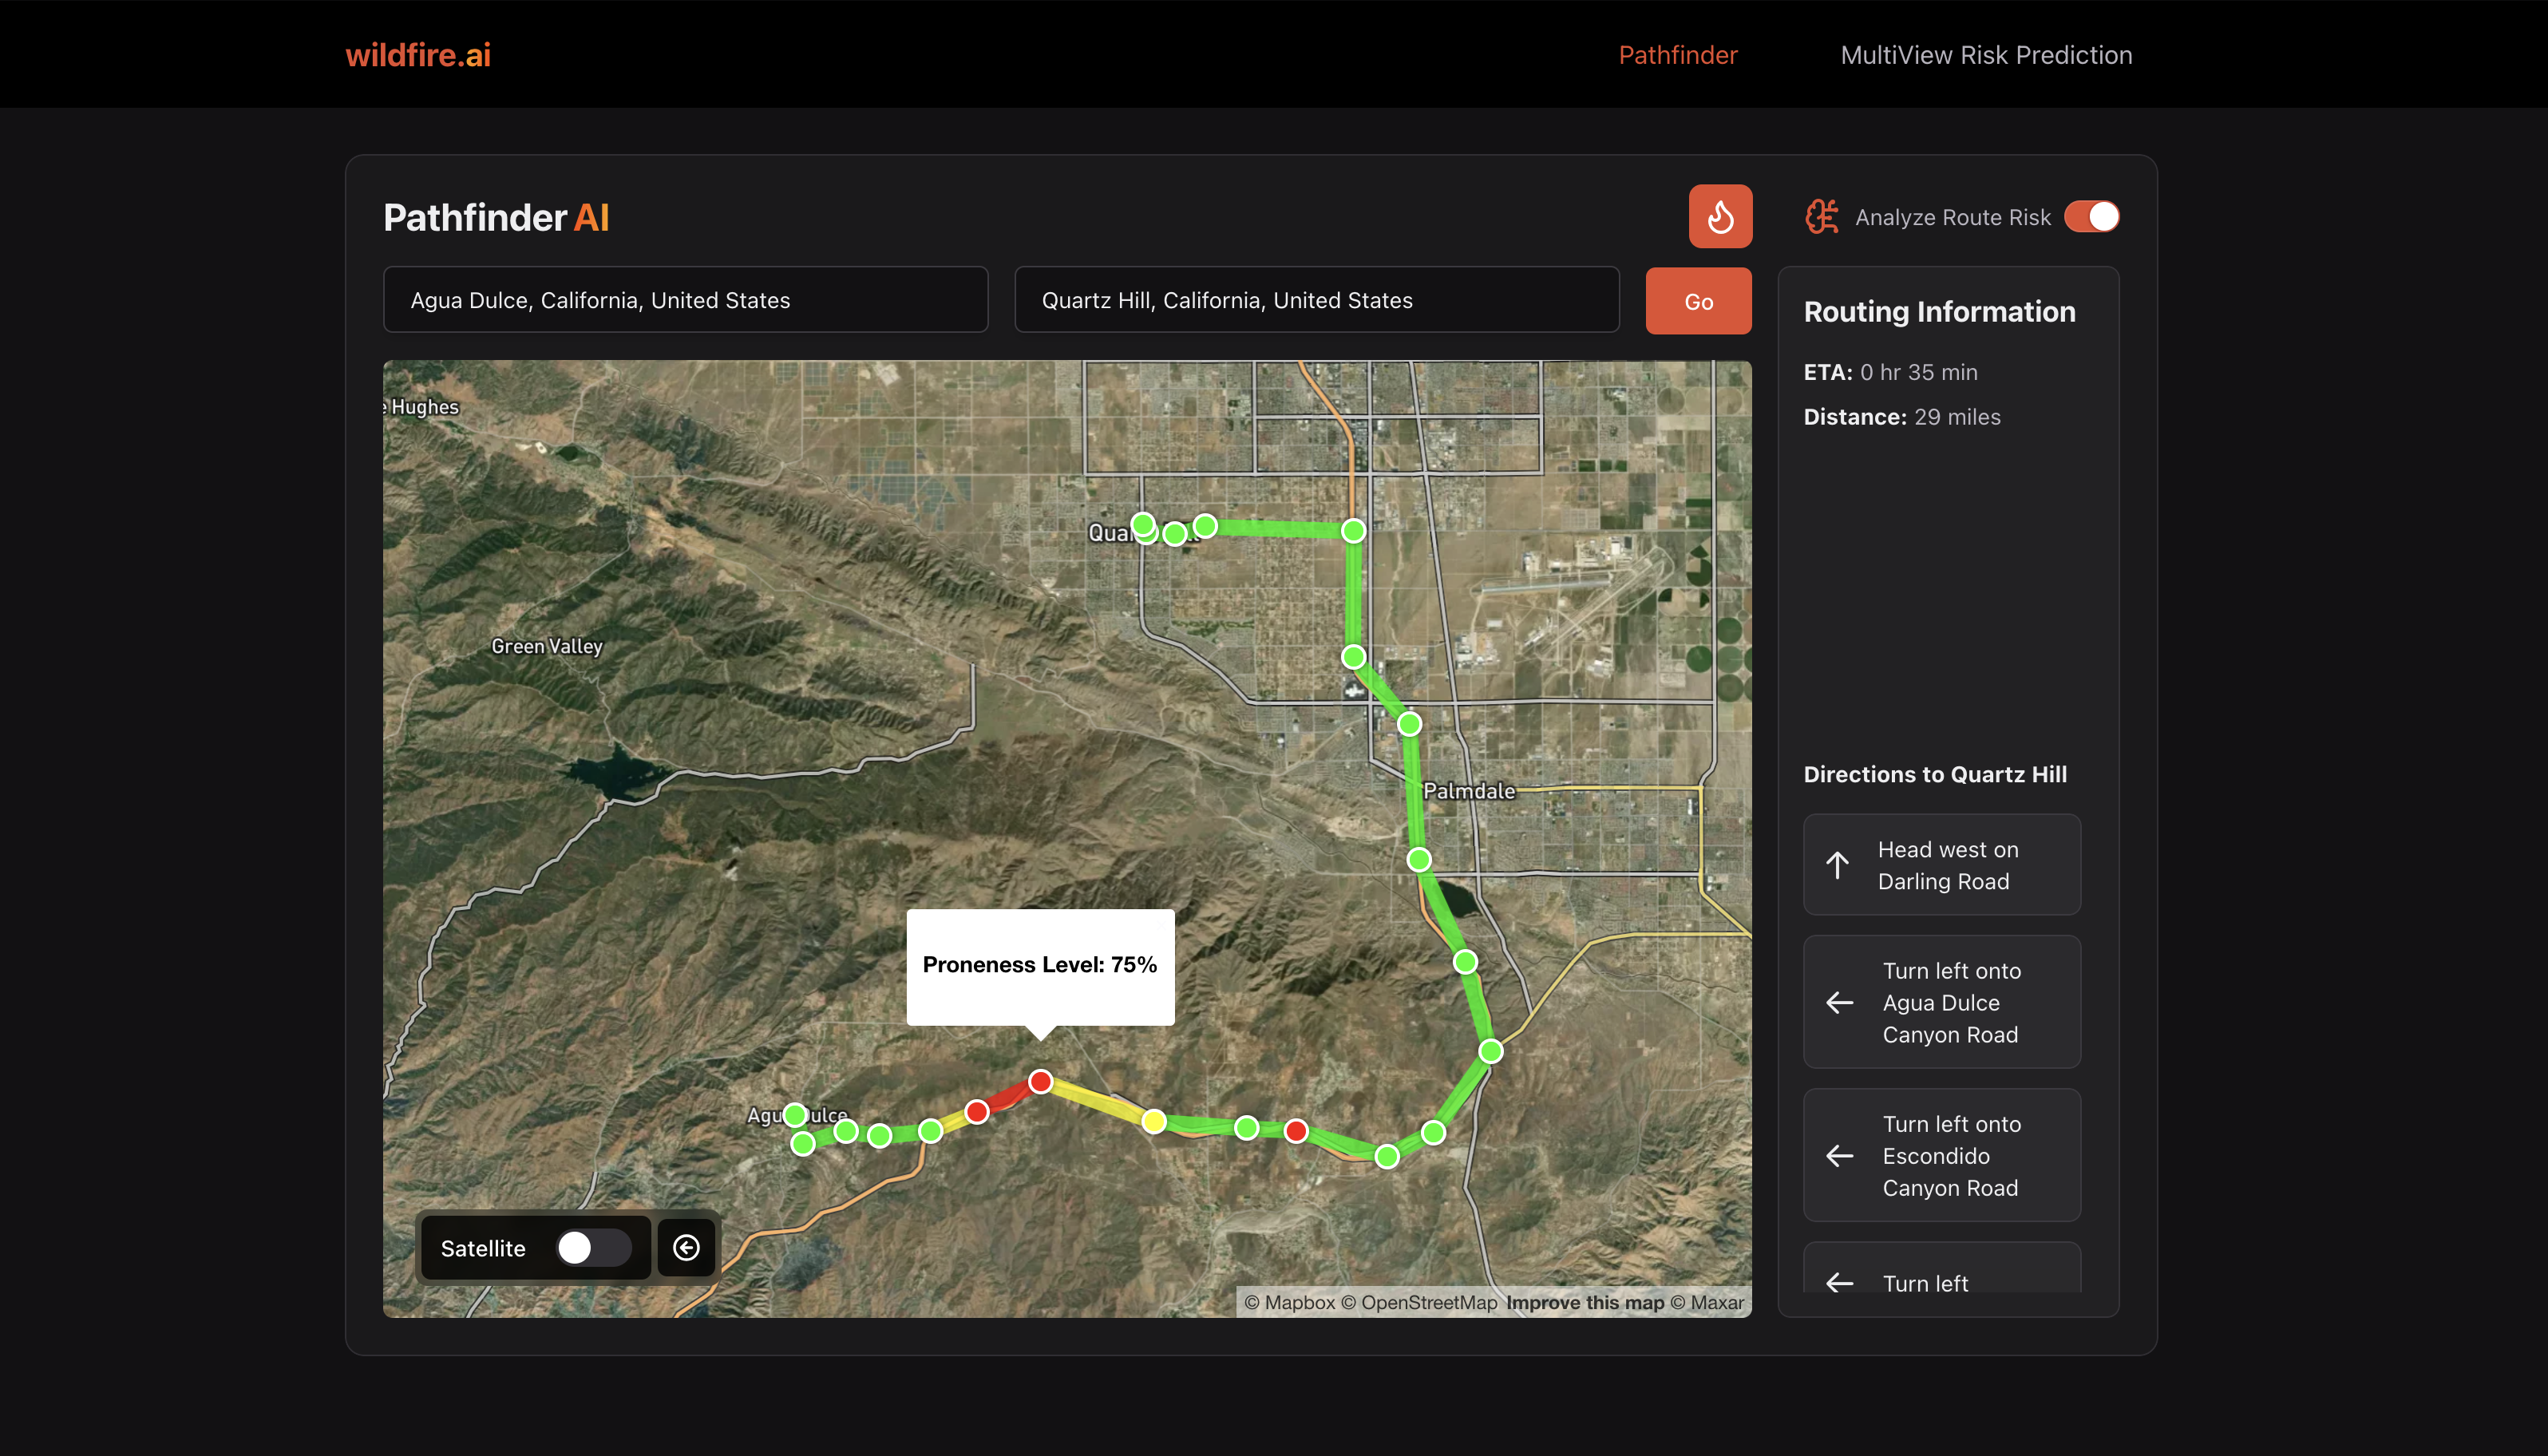The height and width of the screenshot is (1456, 2548).
Task: Enable the Satellite map toggle
Action: click(593, 1247)
